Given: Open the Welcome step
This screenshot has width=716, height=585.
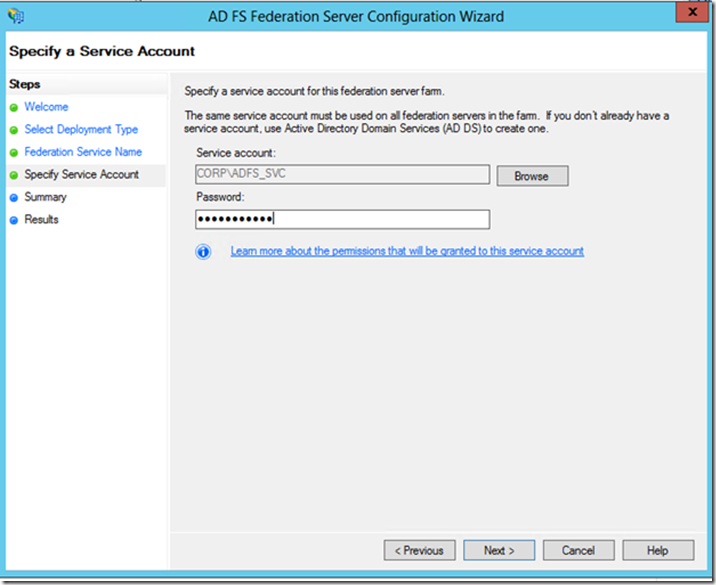Looking at the screenshot, I should coord(46,107).
